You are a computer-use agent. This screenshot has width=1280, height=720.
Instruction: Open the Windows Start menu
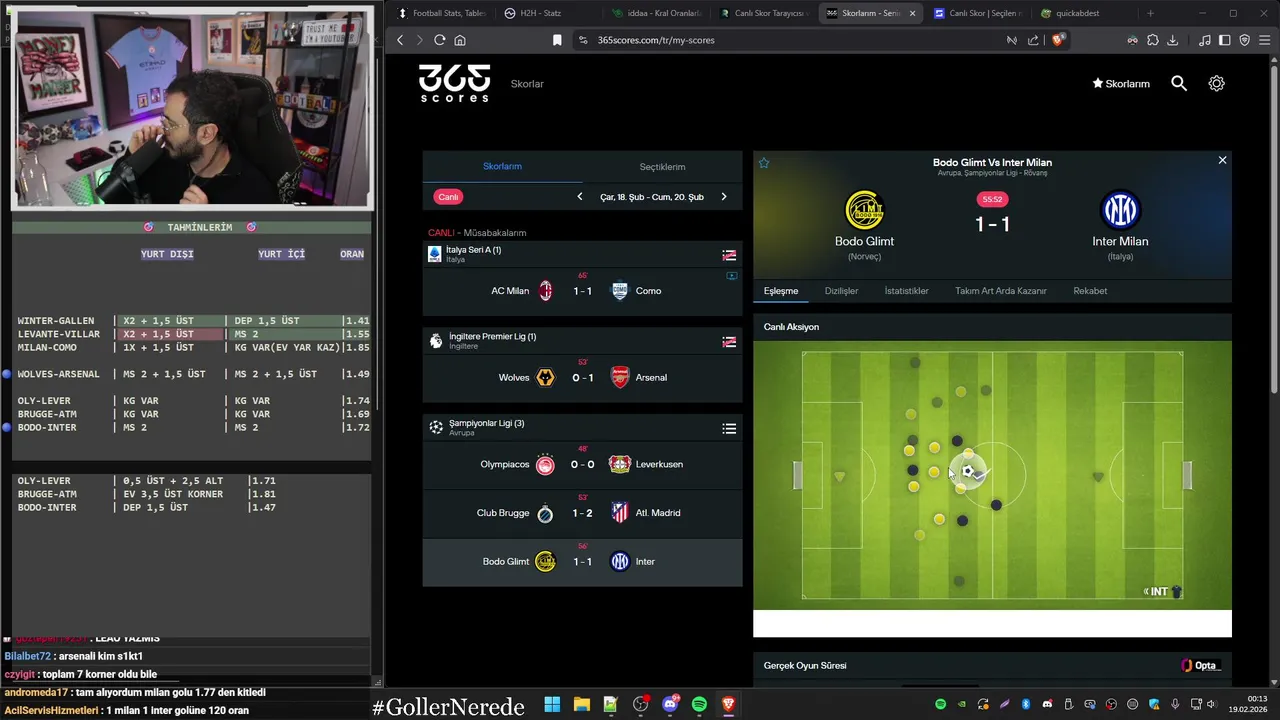click(552, 705)
